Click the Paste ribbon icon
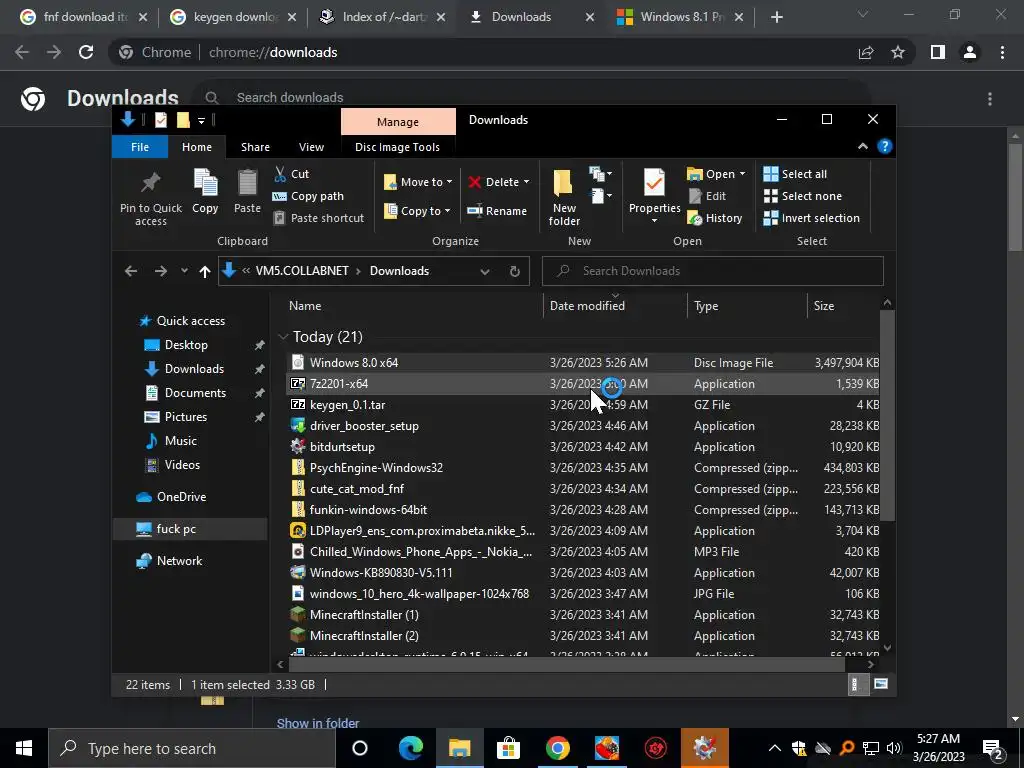Screen dimensions: 1024x768 [248, 191]
